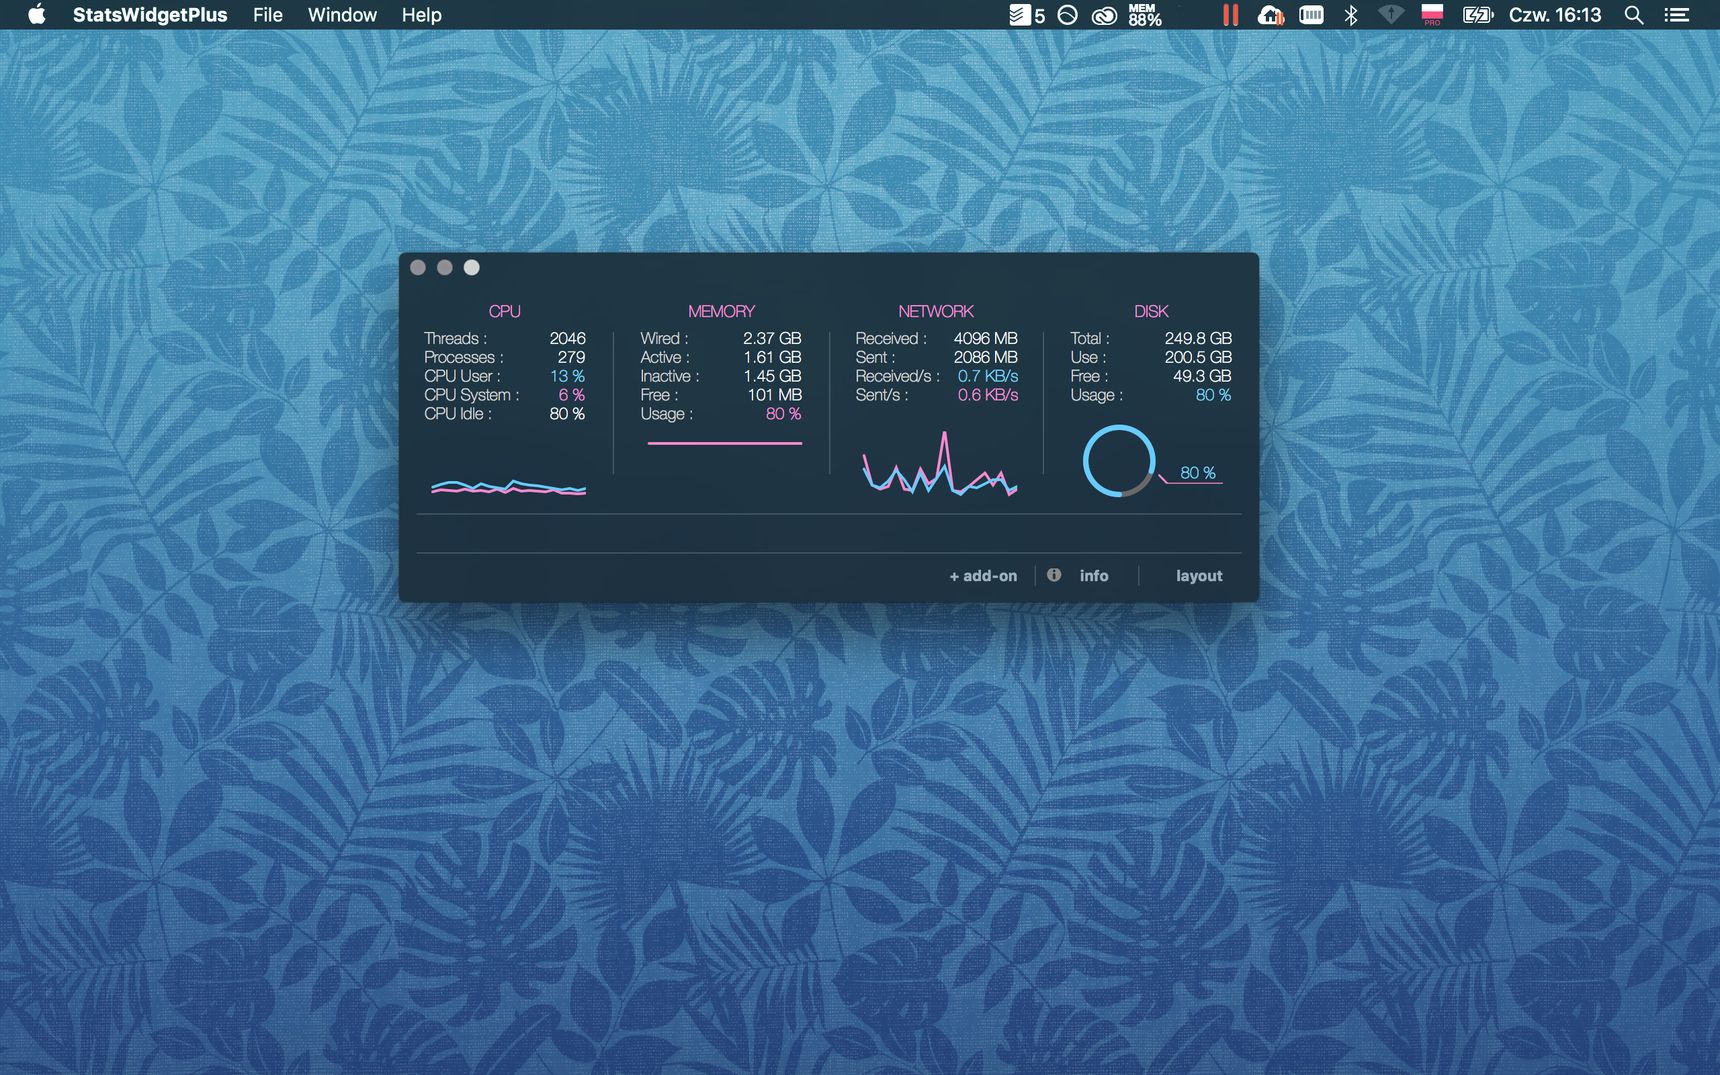1720x1075 pixels.
Task: Click the red pause bars menu bar icon
Action: coord(1230,15)
